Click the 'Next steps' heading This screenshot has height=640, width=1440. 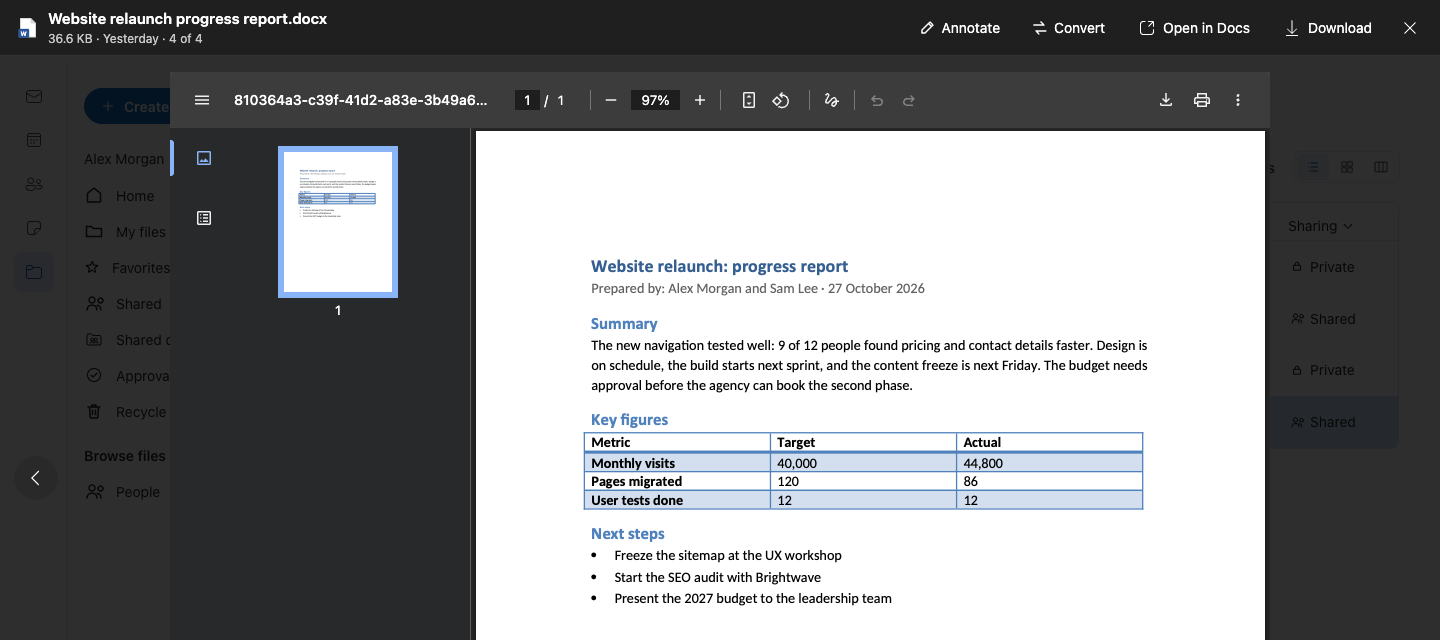(x=627, y=534)
